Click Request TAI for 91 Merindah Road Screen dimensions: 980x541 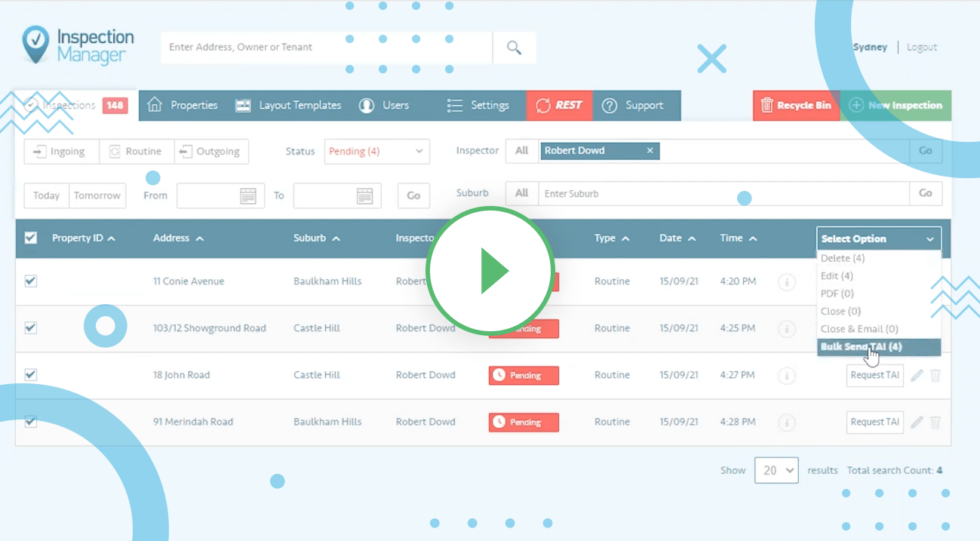pyautogui.click(x=874, y=422)
